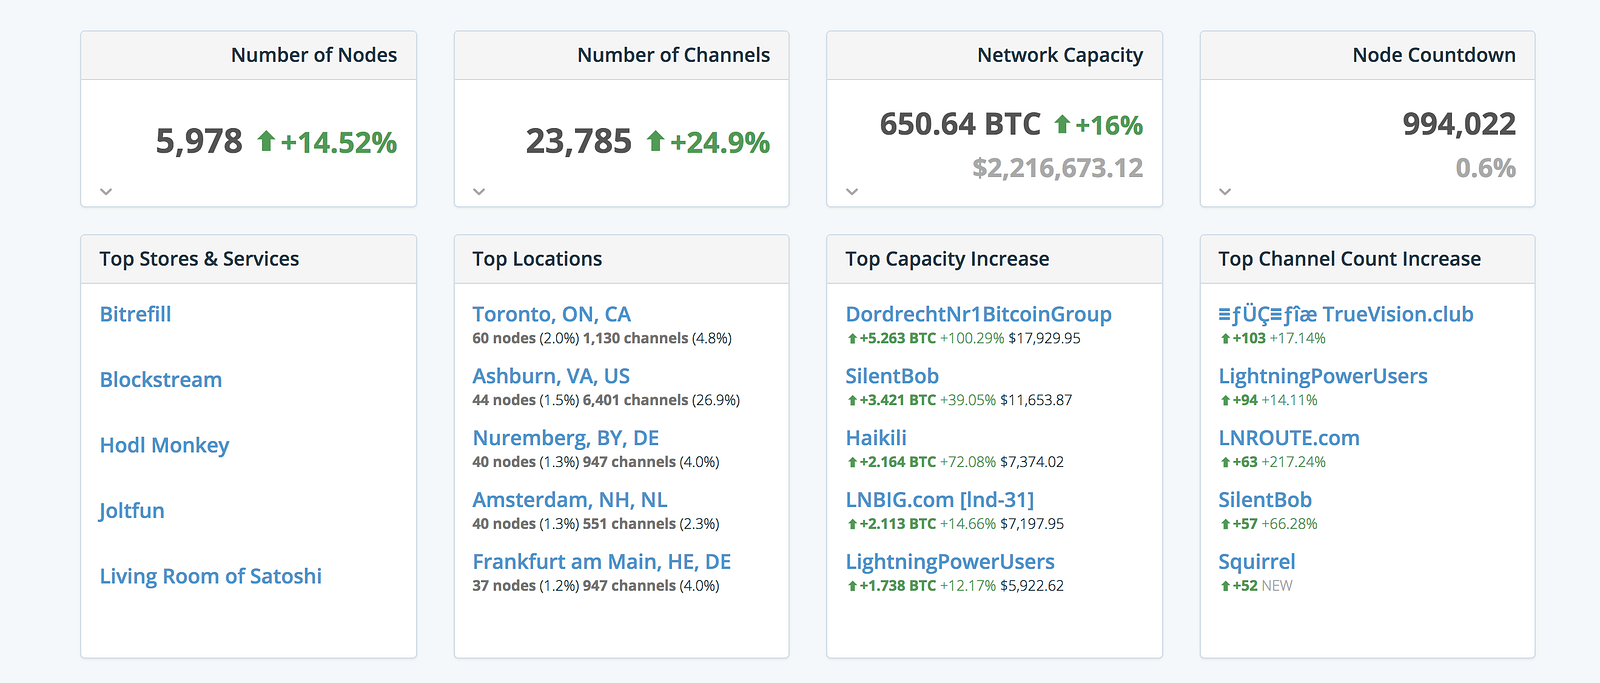Image resolution: width=1600 pixels, height=683 pixels.
Task: Click the 994,022 node countdown value
Action: 1458,124
